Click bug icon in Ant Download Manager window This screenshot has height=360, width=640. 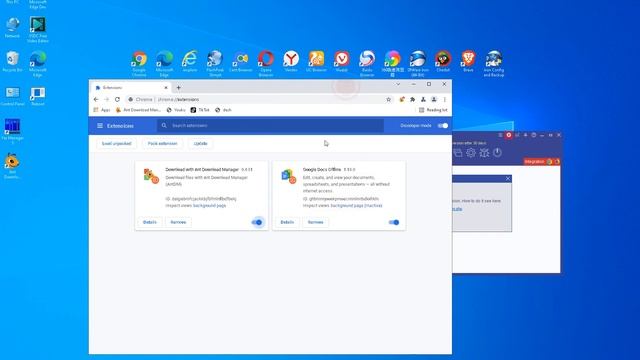pyautogui.click(x=484, y=153)
